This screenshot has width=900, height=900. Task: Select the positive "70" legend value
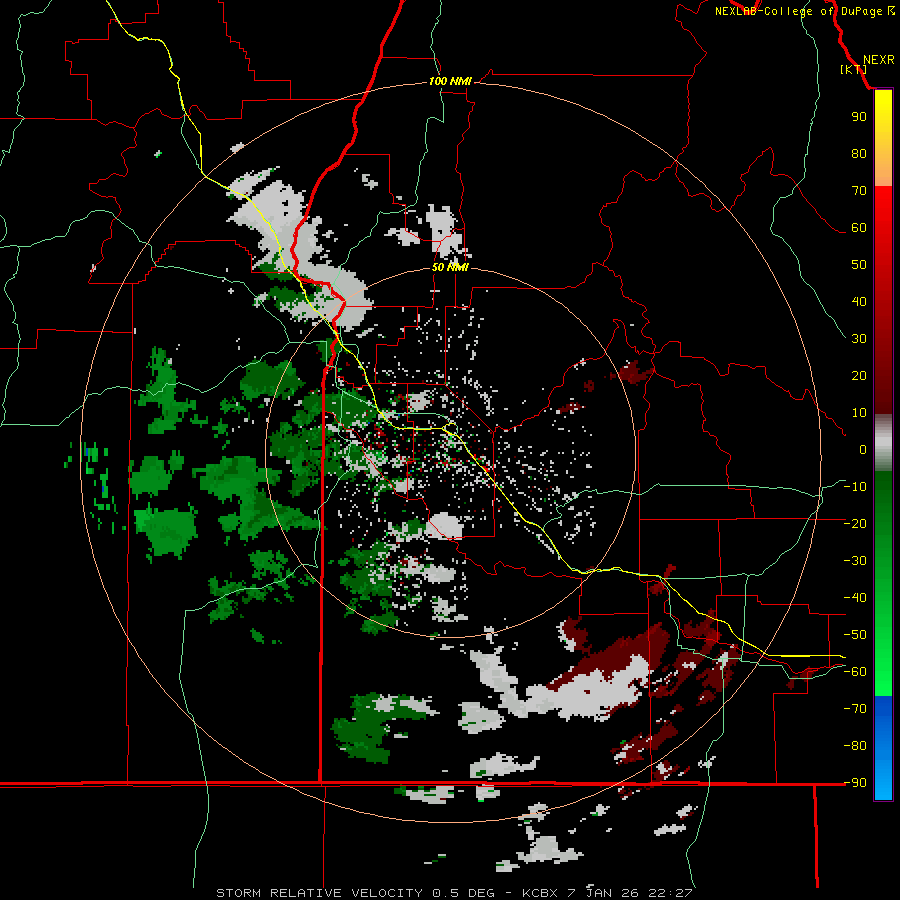[x=859, y=191]
